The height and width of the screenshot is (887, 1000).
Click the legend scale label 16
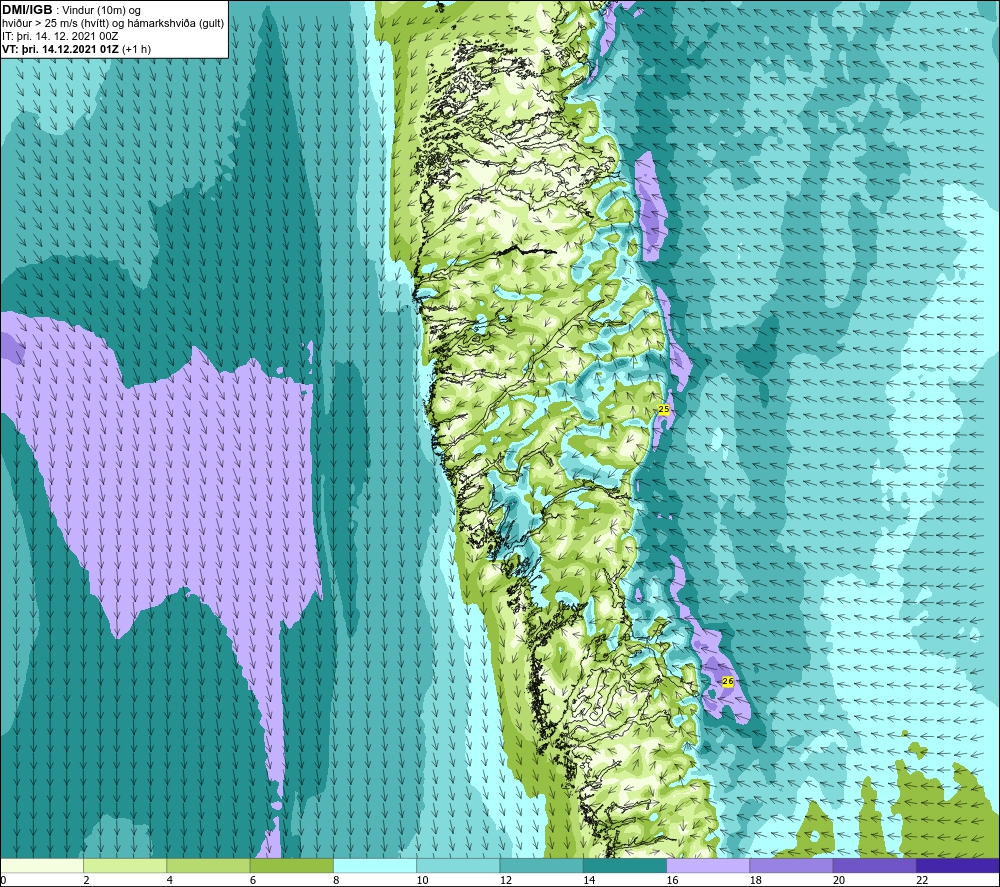672,881
